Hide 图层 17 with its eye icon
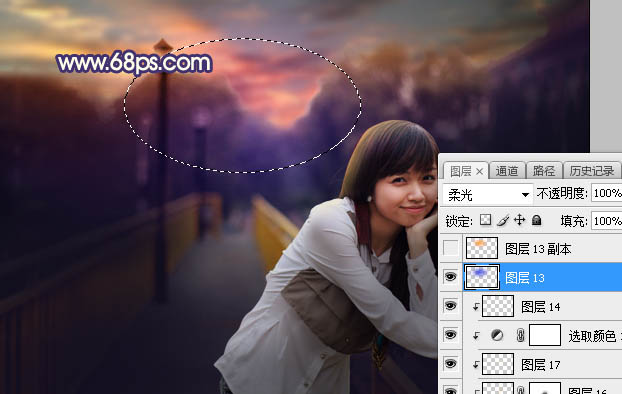 450,364
